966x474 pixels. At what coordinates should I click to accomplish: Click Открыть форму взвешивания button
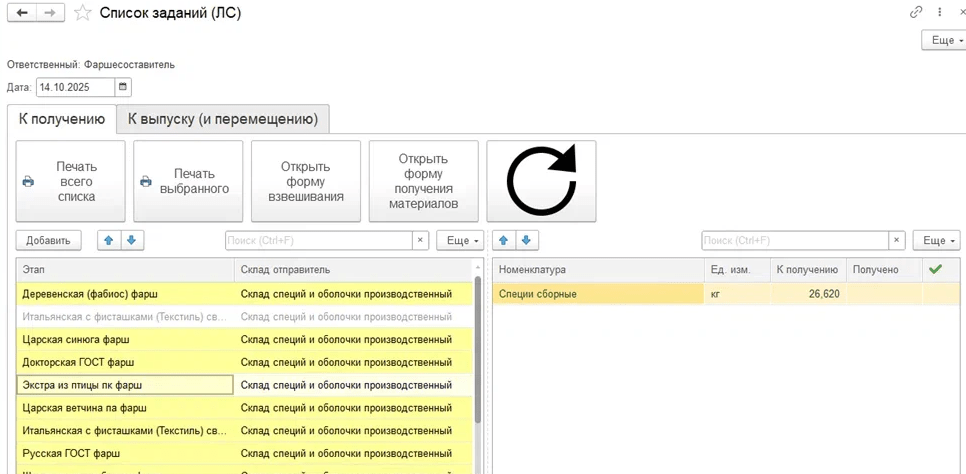[x=305, y=181]
